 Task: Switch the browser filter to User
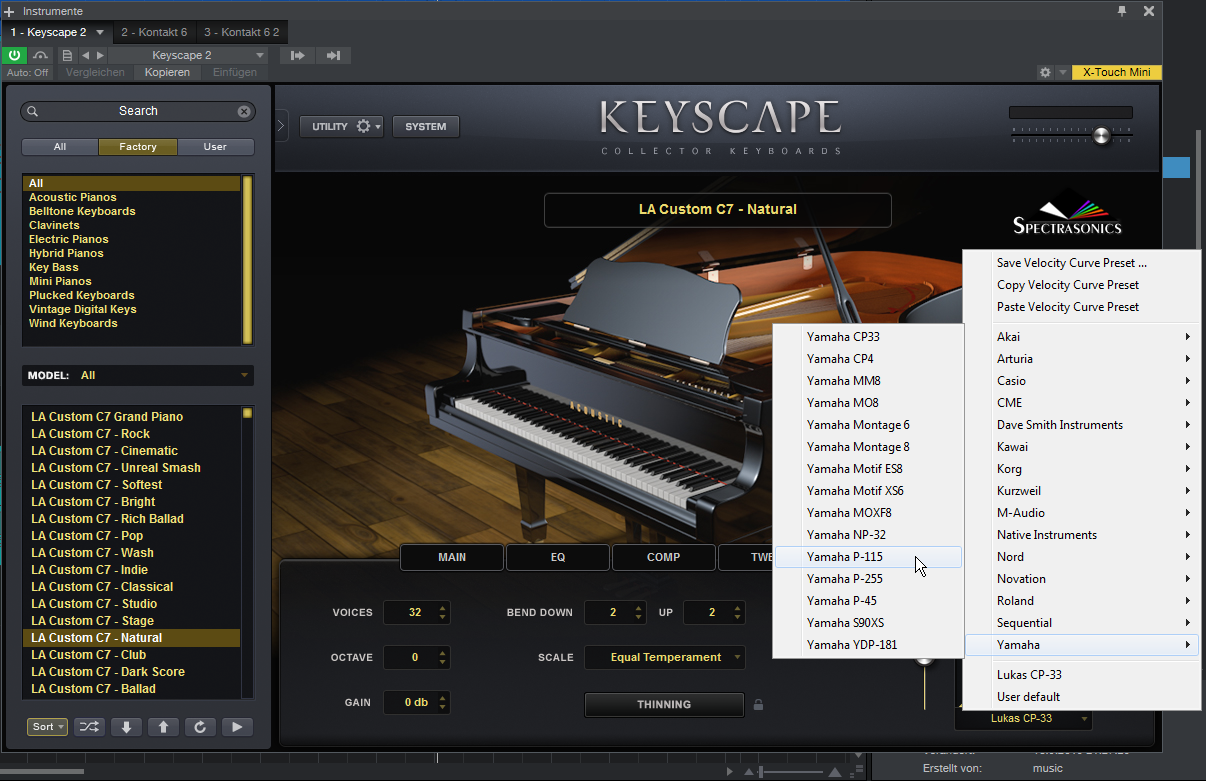click(x=215, y=147)
